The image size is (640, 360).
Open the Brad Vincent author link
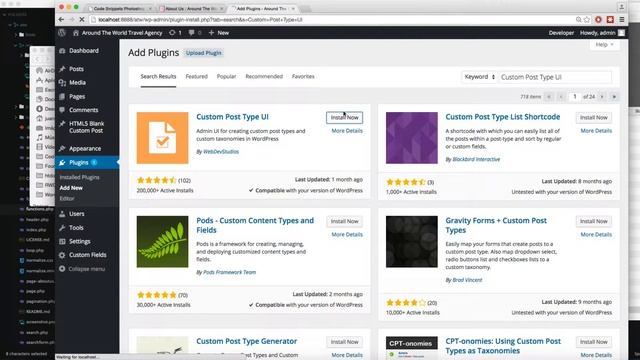[467, 280]
